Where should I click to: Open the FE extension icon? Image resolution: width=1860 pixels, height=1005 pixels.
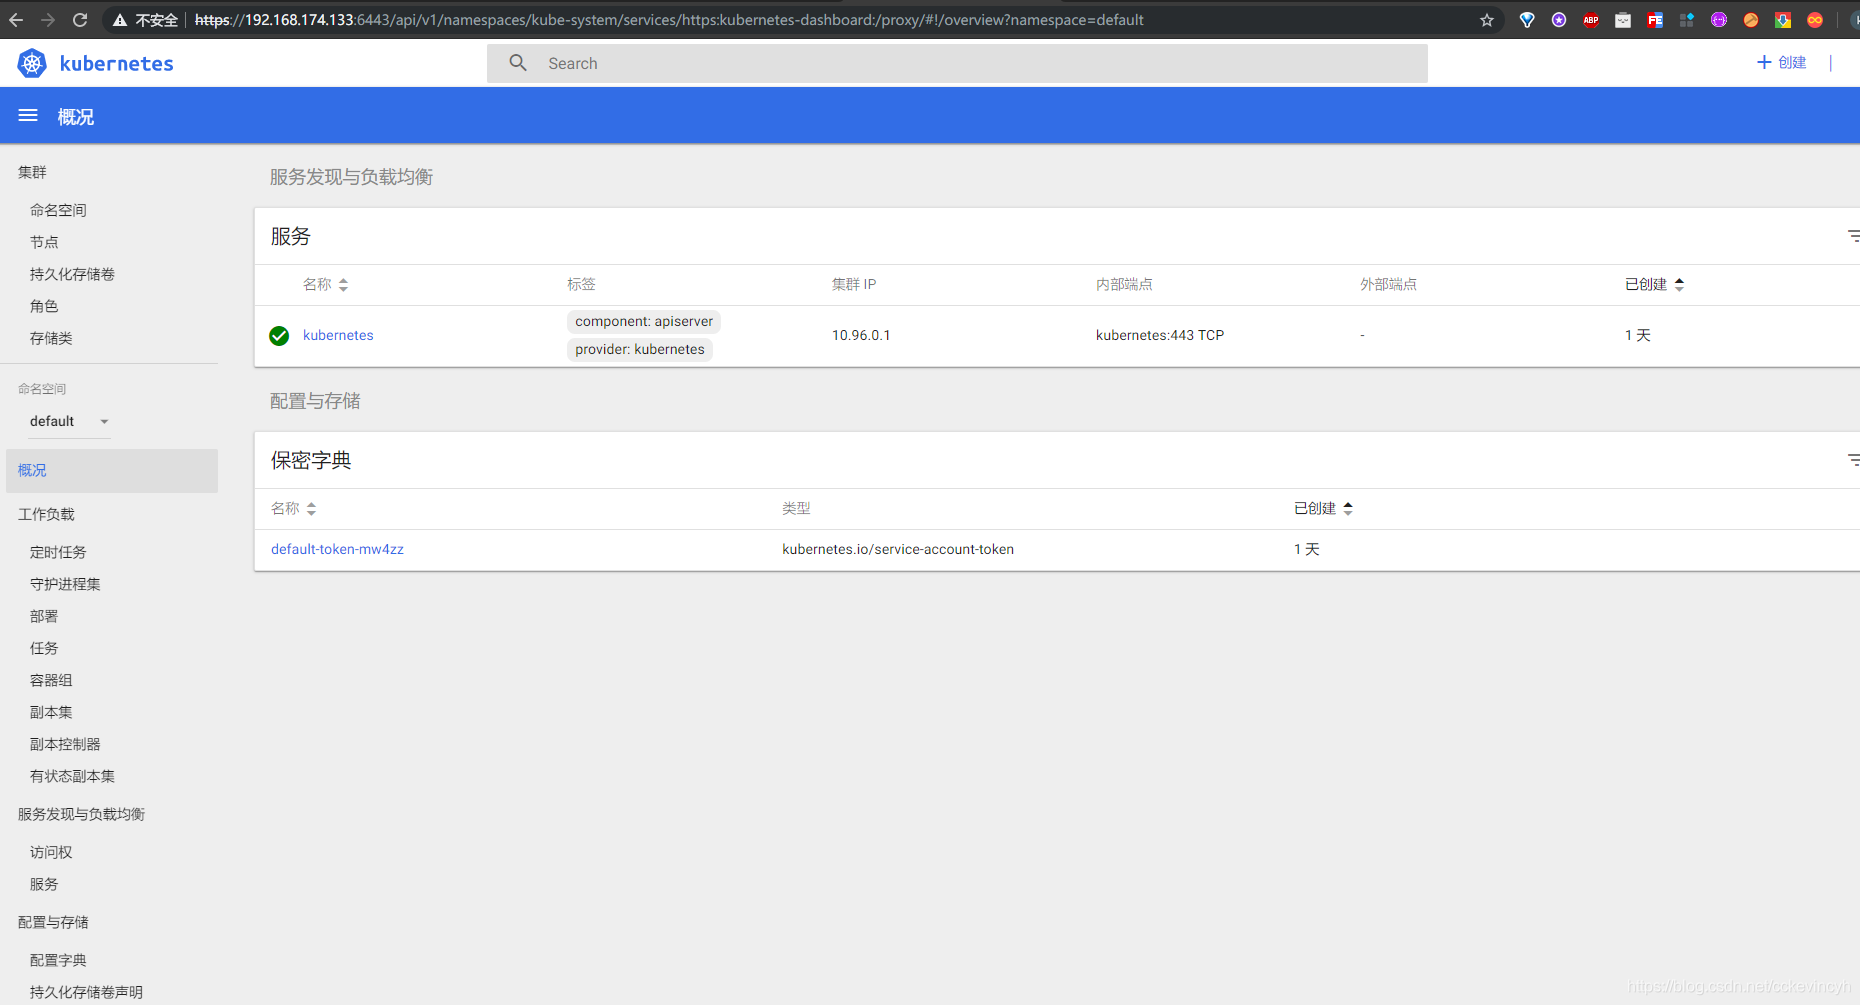tap(1655, 20)
